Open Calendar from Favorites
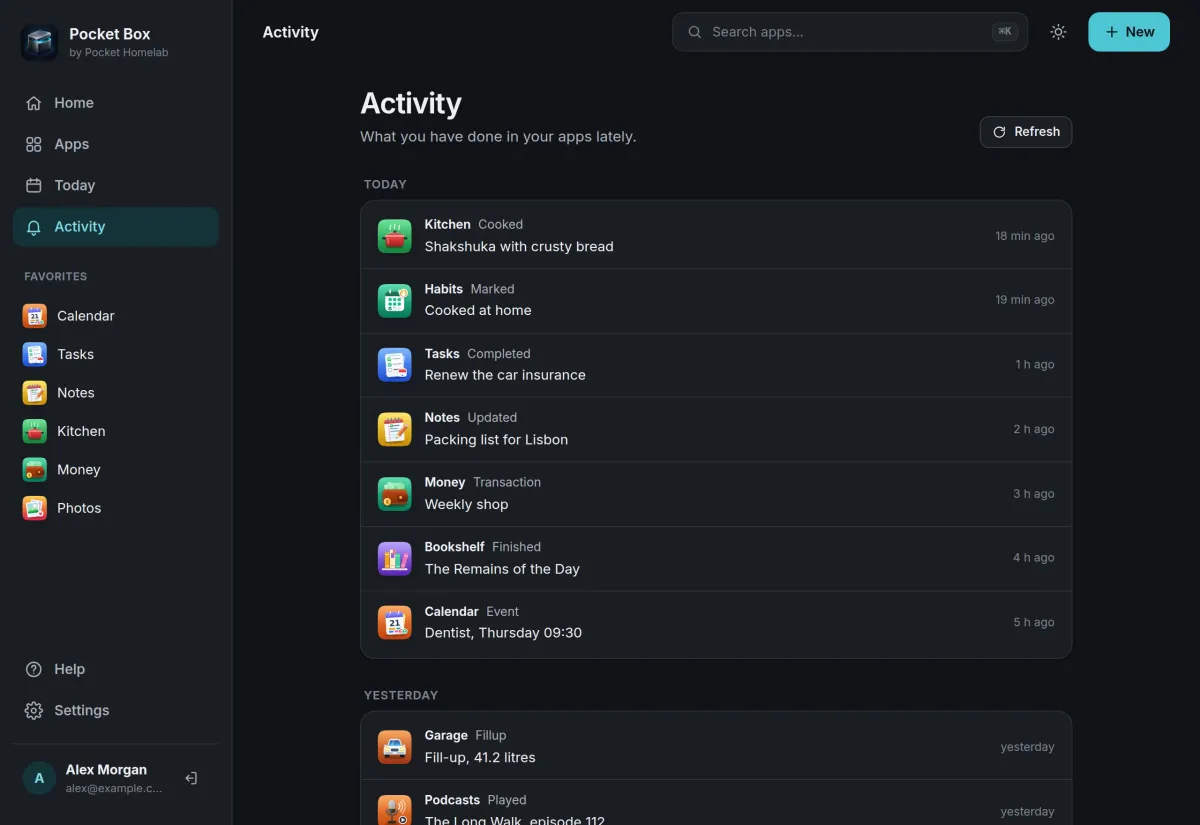Viewport: 1200px width, 825px height. tap(116, 316)
